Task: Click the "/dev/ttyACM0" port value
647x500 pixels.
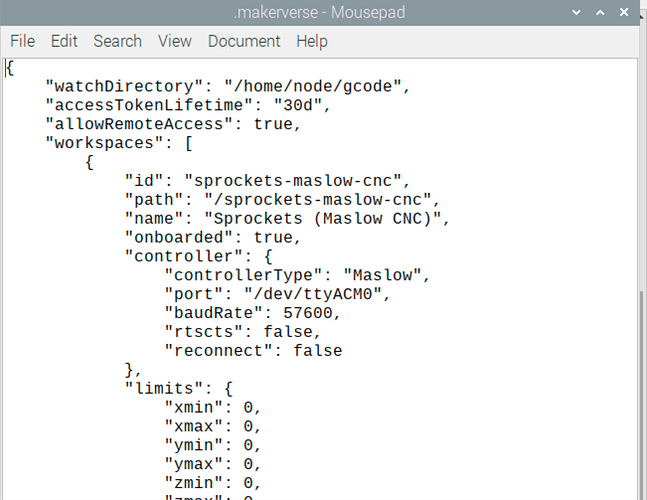Action: 312,294
